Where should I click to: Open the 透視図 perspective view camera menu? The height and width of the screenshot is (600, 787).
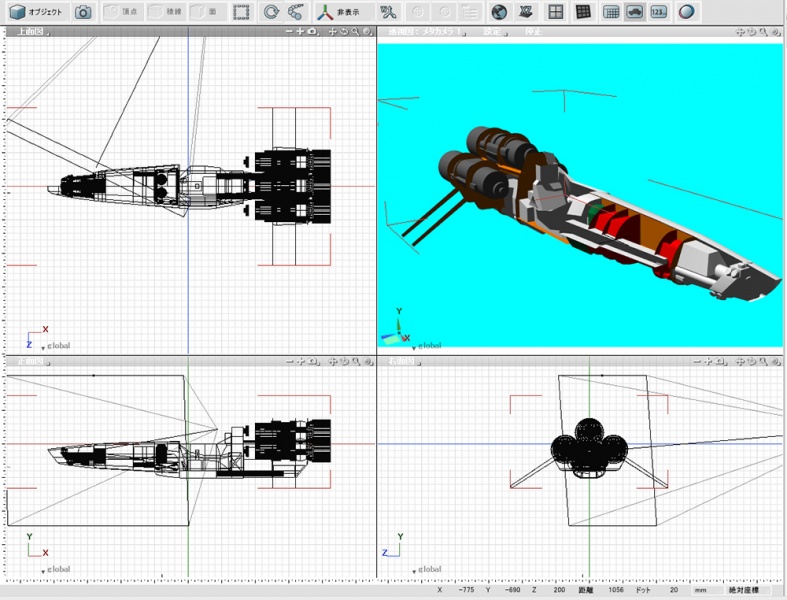427,32
